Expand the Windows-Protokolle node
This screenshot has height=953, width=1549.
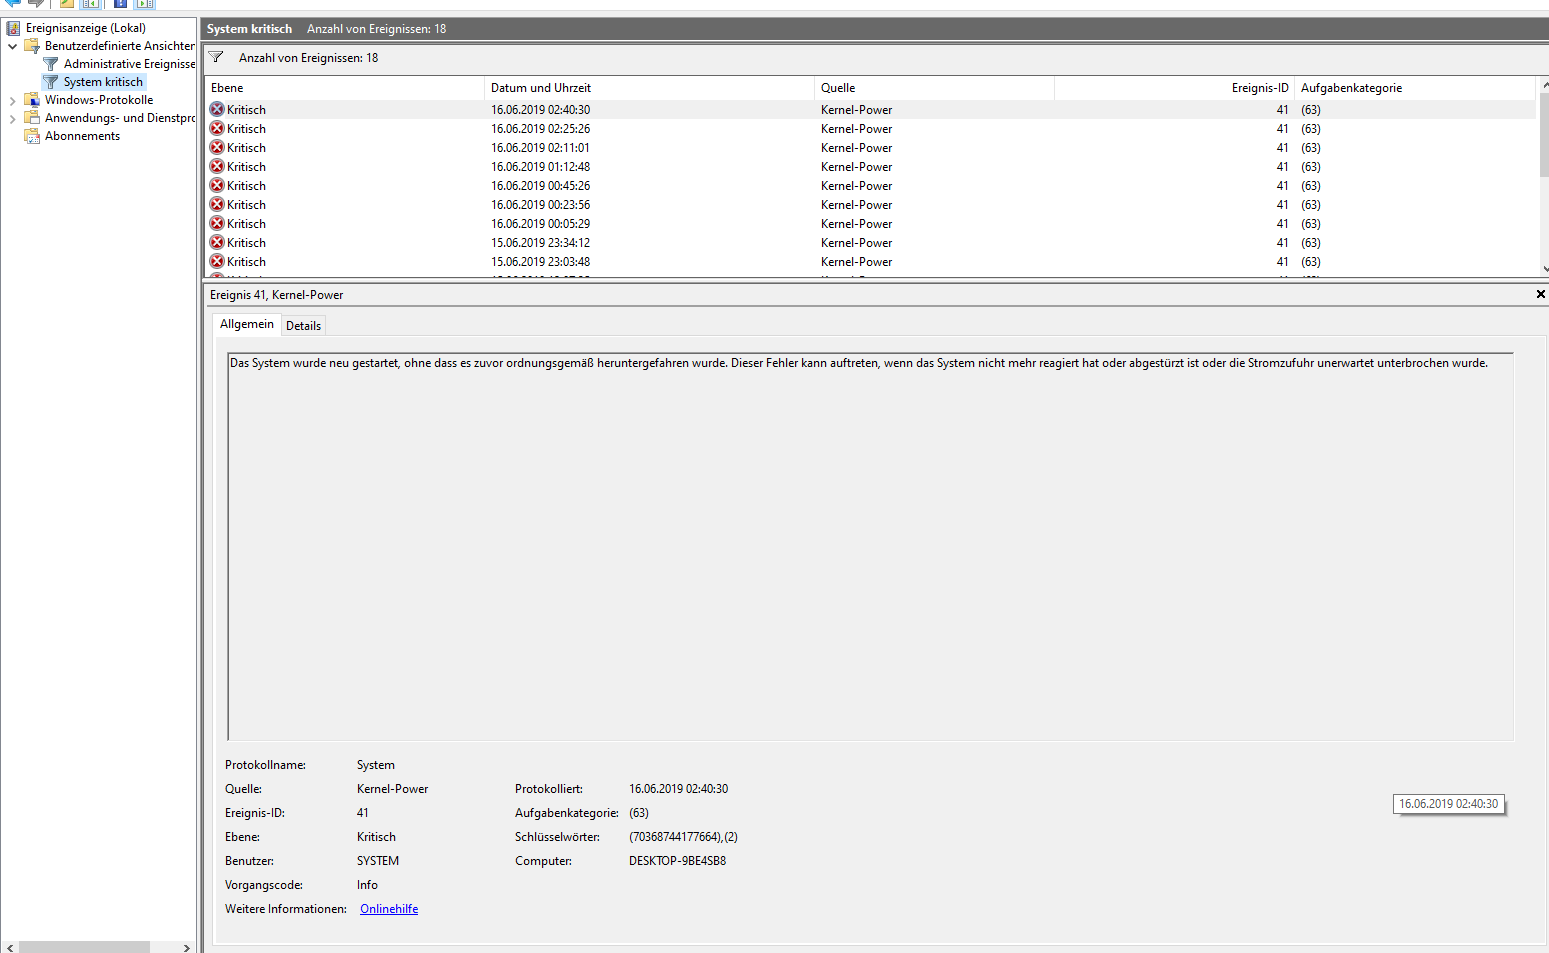(x=12, y=100)
